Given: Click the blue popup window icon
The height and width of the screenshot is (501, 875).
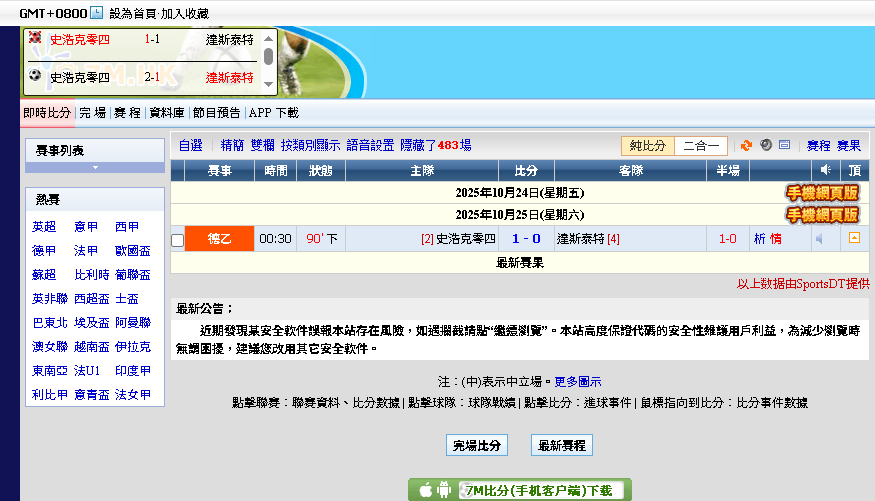Looking at the screenshot, I should point(785,145).
